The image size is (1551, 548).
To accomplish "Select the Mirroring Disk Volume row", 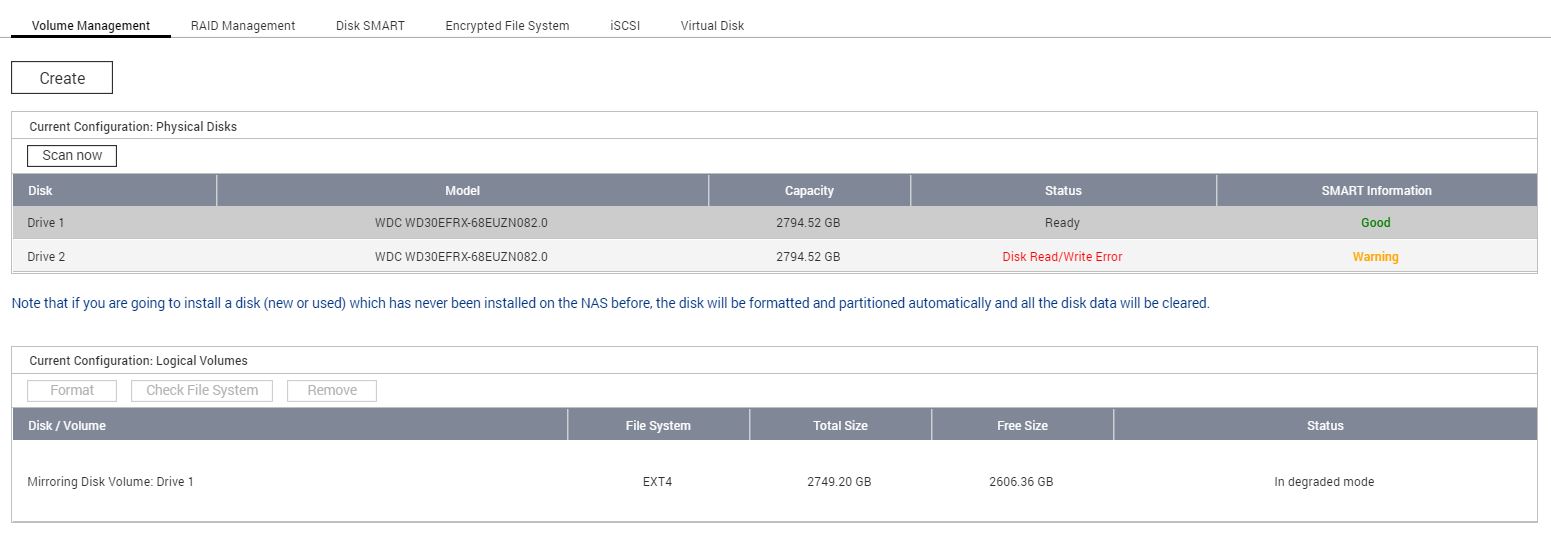I will 110,482.
